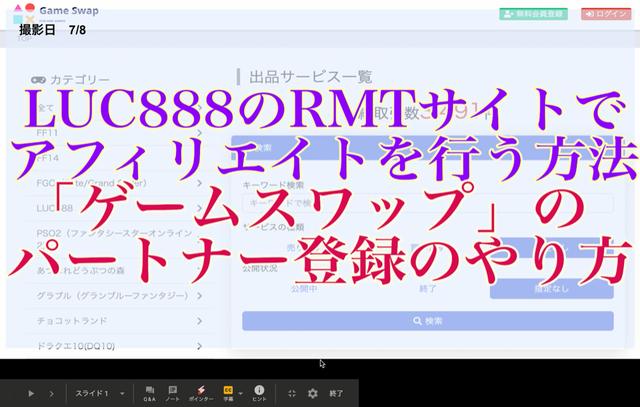Click the wide blue 検索 search button
The height and width of the screenshot is (407, 640).
click(x=427, y=321)
